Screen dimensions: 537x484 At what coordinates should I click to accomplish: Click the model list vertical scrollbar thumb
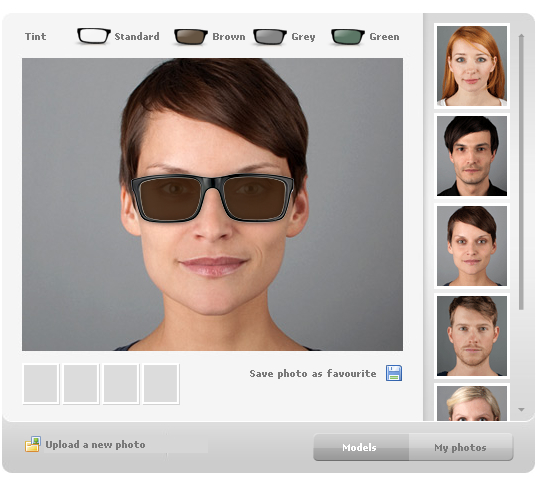click(521, 172)
